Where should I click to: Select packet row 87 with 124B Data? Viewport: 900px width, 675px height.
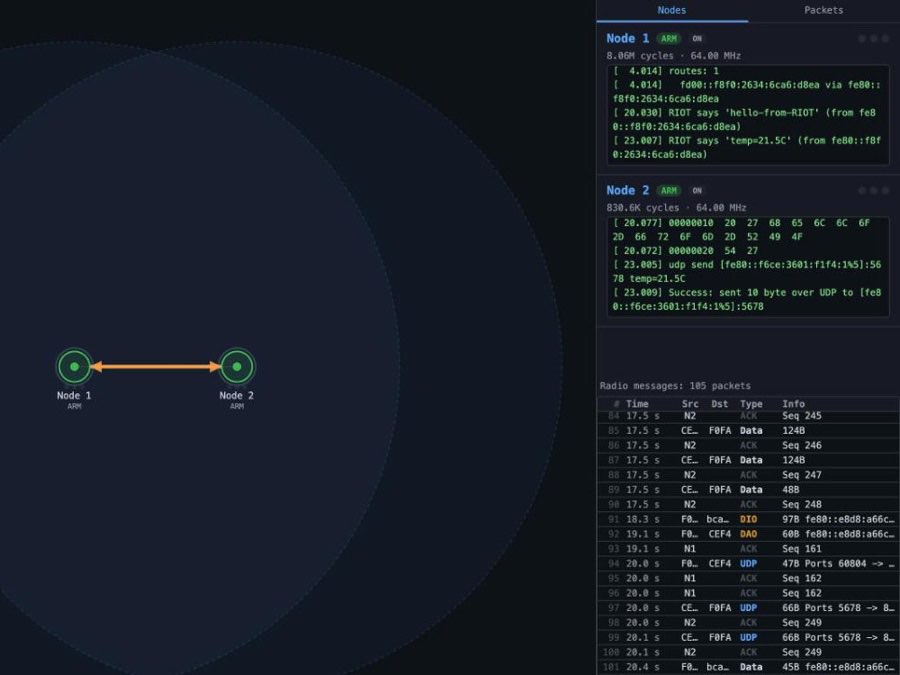pos(748,460)
